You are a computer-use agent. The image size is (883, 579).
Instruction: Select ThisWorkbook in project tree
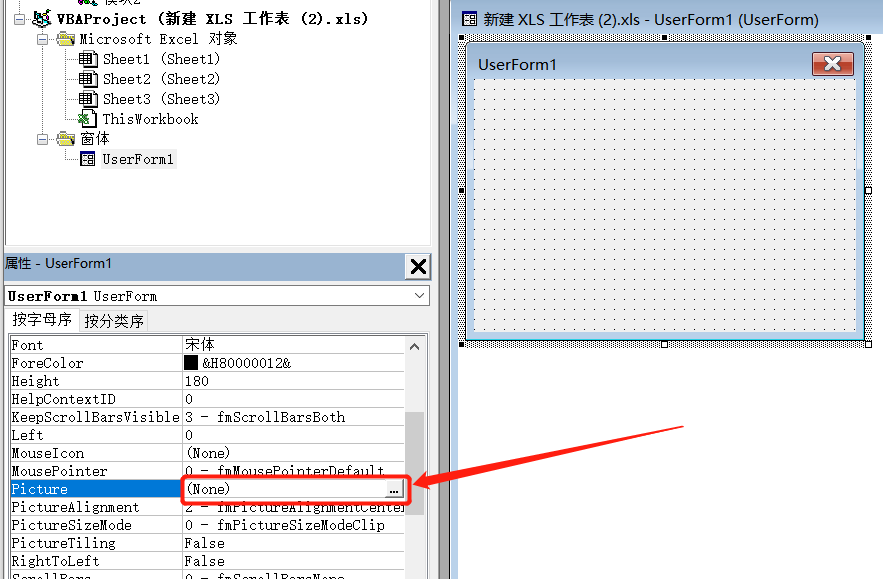(x=150, y=119)
